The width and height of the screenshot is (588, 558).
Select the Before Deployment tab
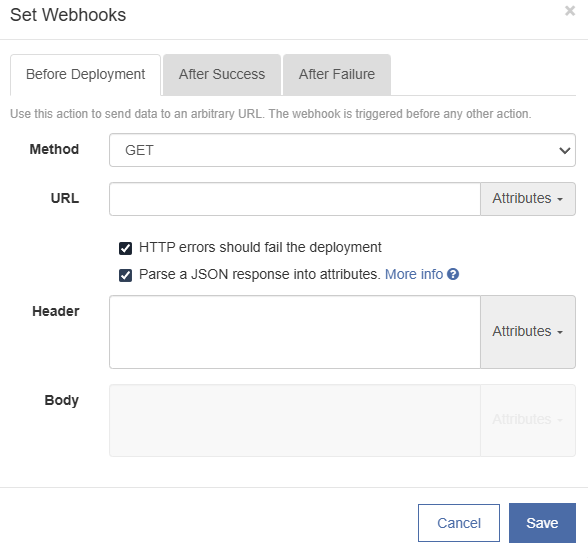point(86,75)
